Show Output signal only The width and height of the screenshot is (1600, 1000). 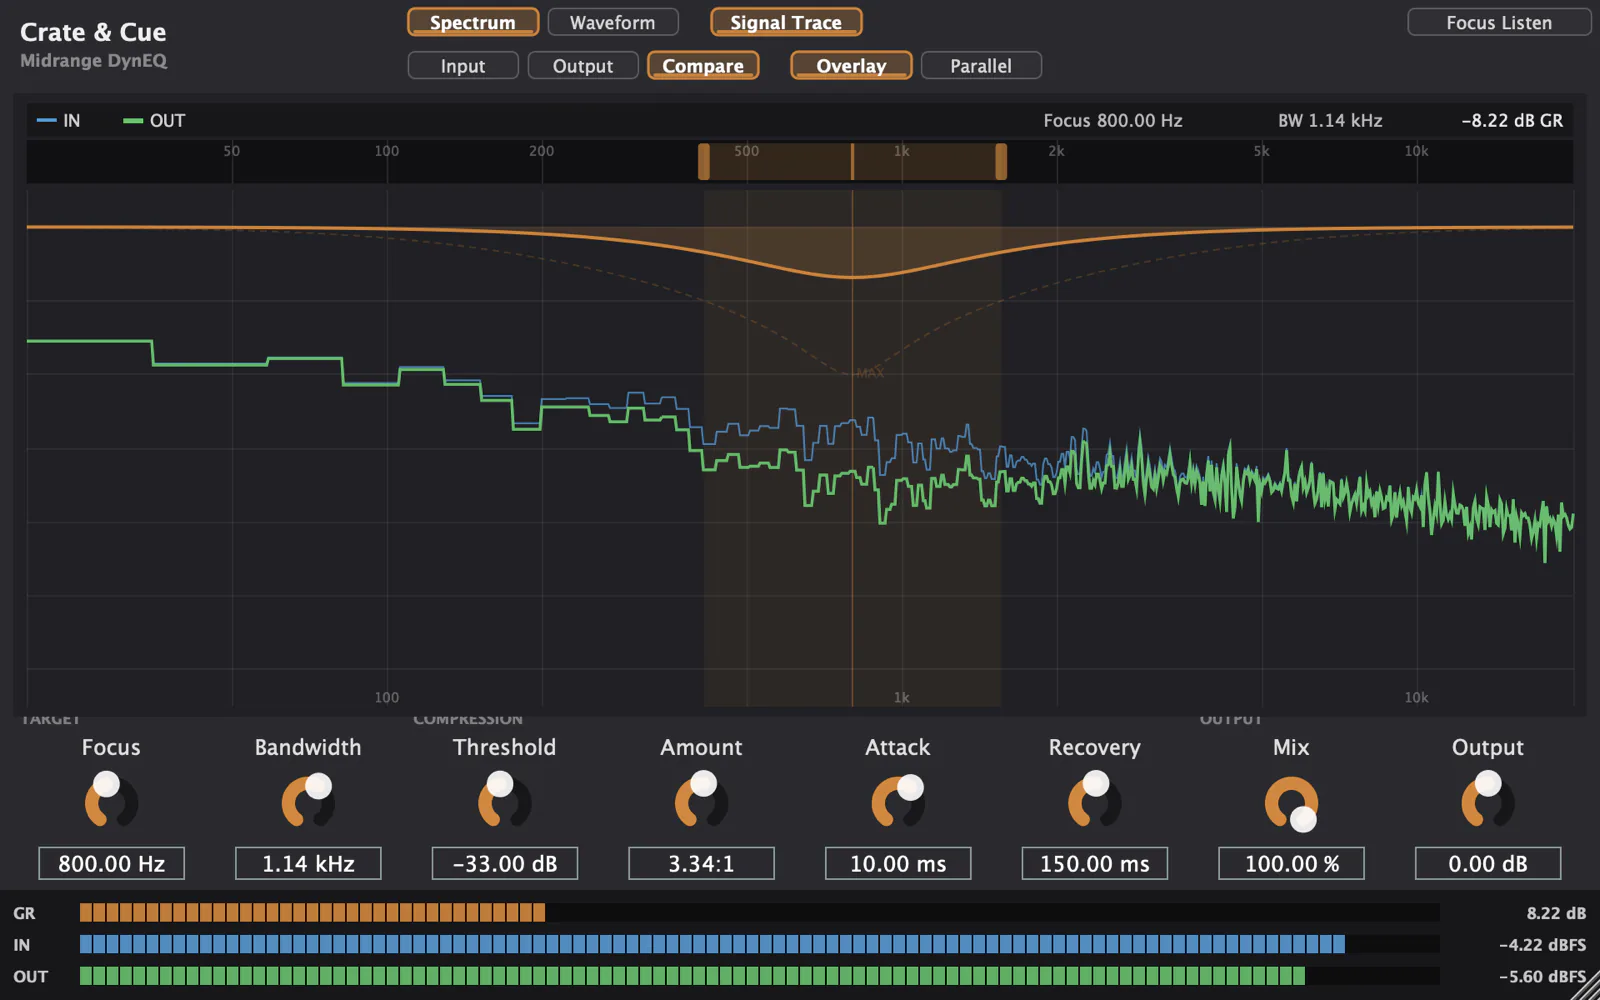click(583, 65)
